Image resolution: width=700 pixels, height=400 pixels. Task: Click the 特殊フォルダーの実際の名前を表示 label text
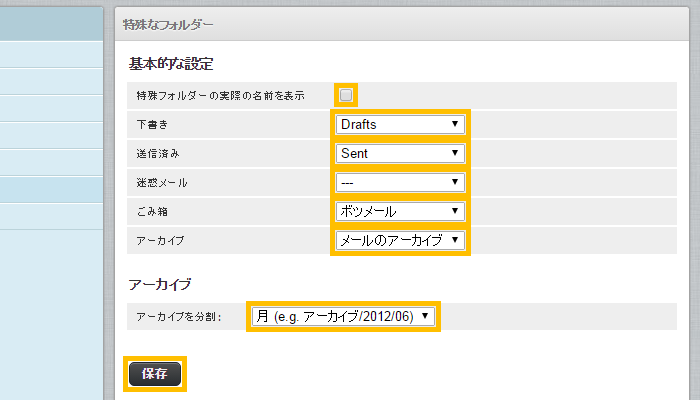pyautogui.click(x=220, y=96)
